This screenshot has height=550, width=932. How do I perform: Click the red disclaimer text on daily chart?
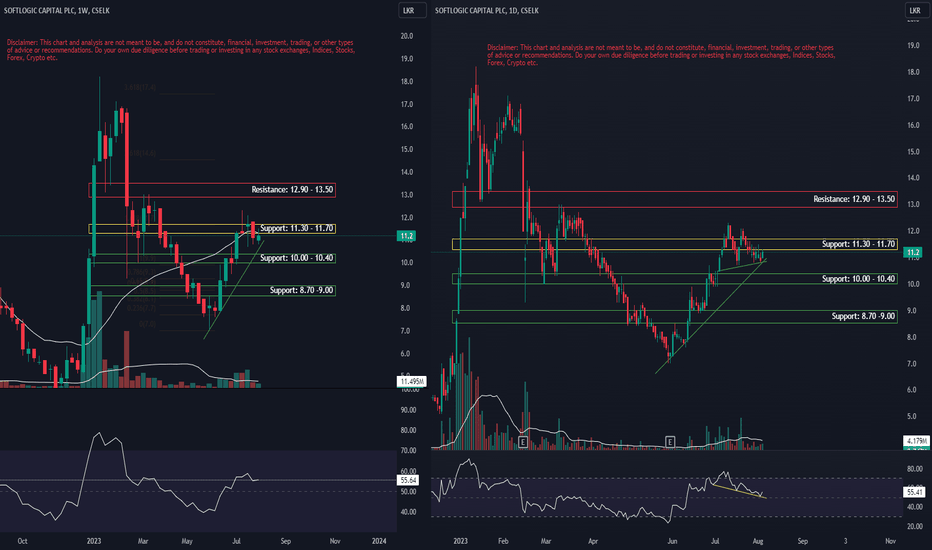pos(661,55)
